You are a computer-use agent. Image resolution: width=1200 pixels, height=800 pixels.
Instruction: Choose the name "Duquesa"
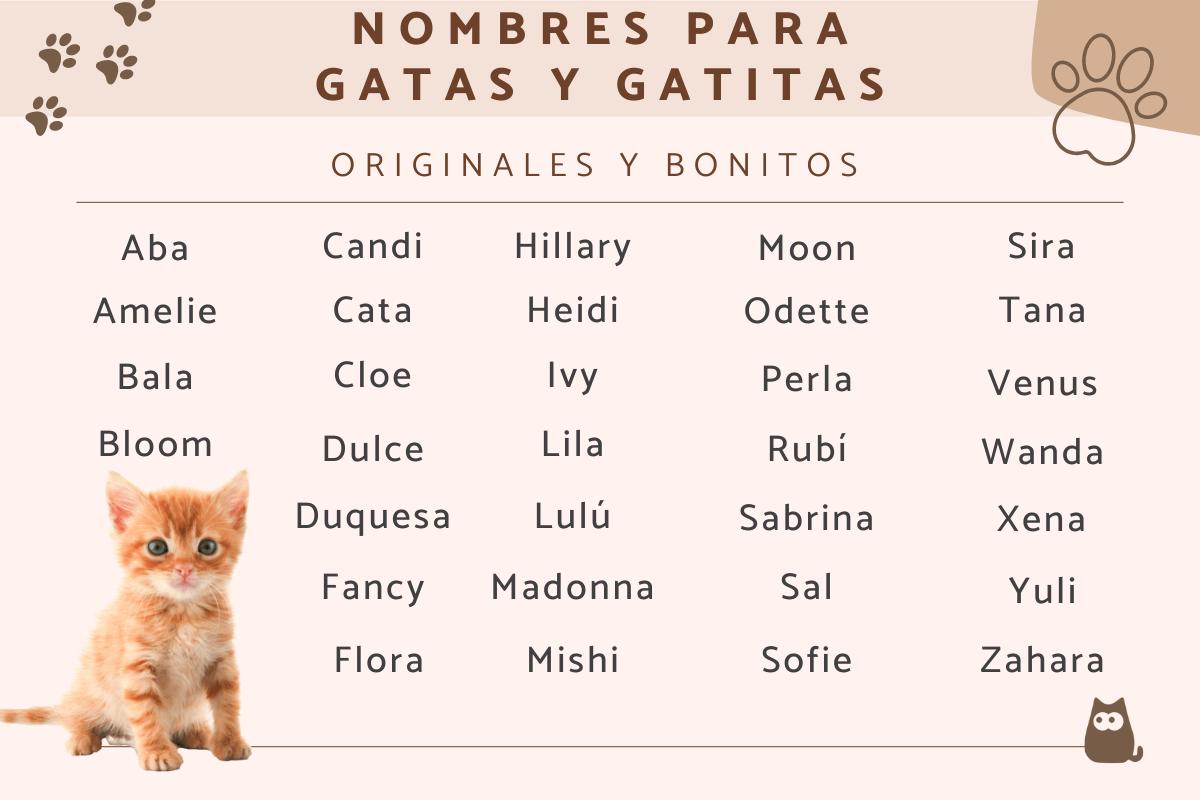pyautogui.click(x=373, y=517)
